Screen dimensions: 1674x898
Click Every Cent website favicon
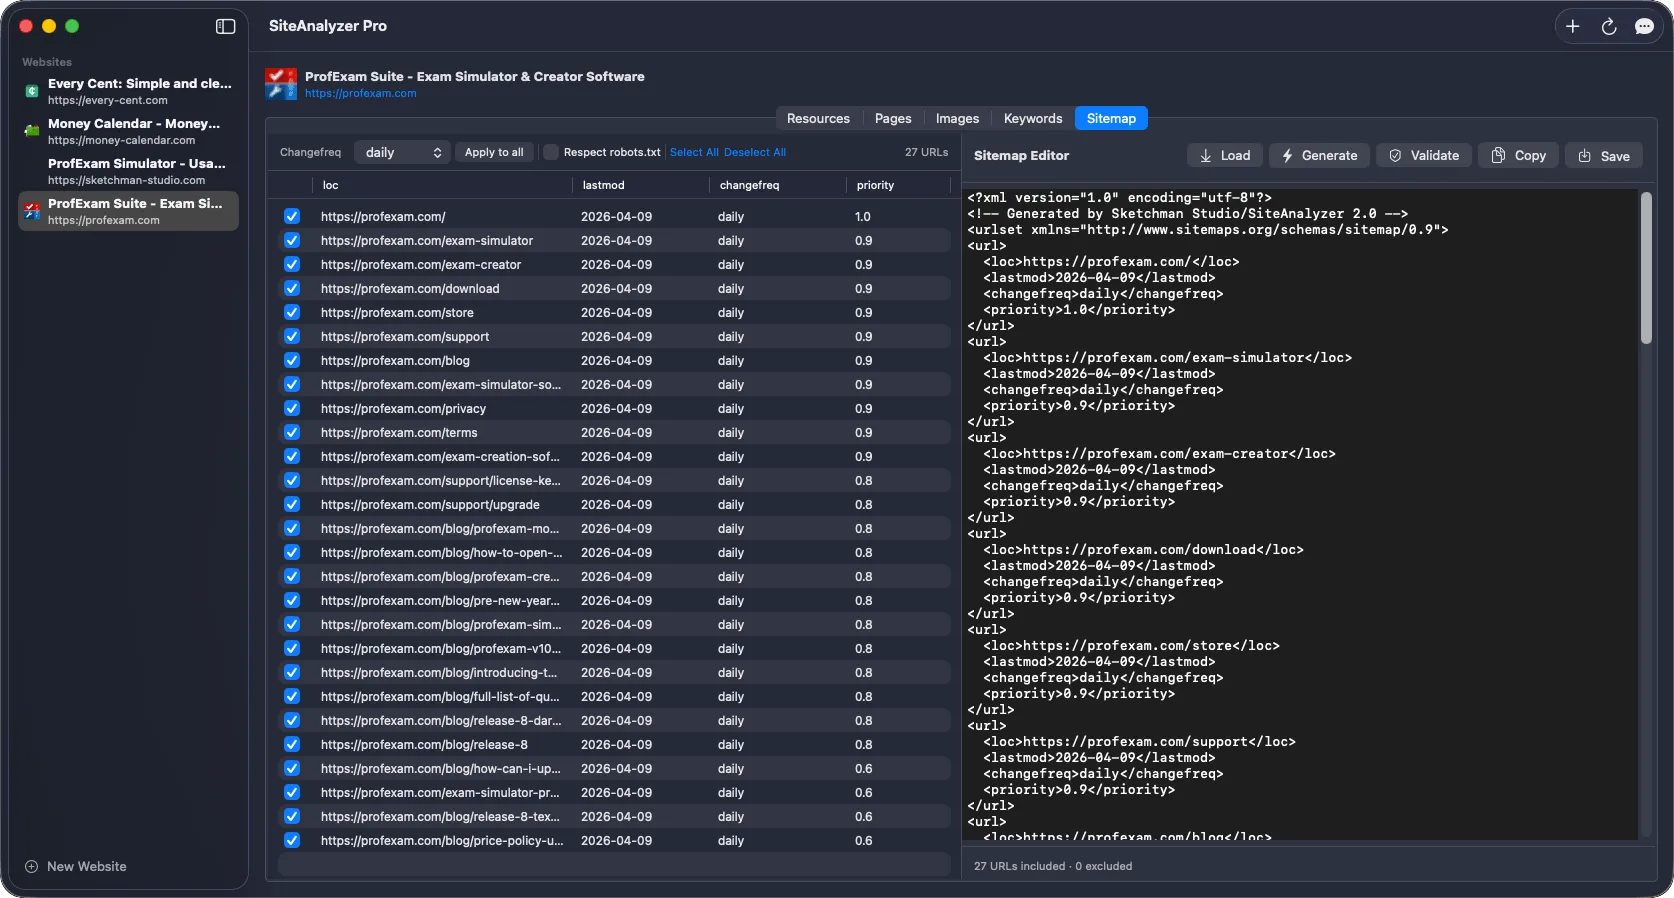(x=32, y=91)
